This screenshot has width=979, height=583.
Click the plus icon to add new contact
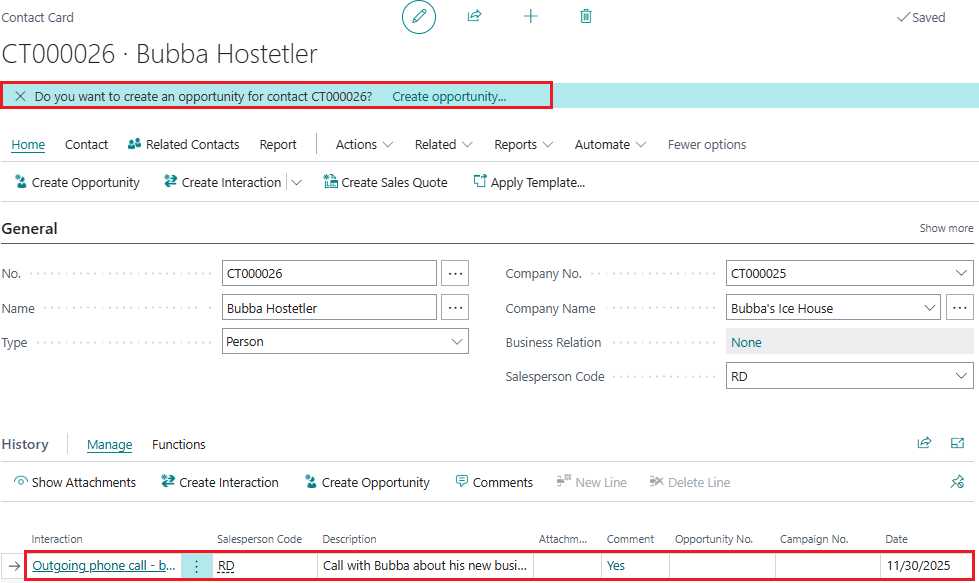[x=531, y=17]
